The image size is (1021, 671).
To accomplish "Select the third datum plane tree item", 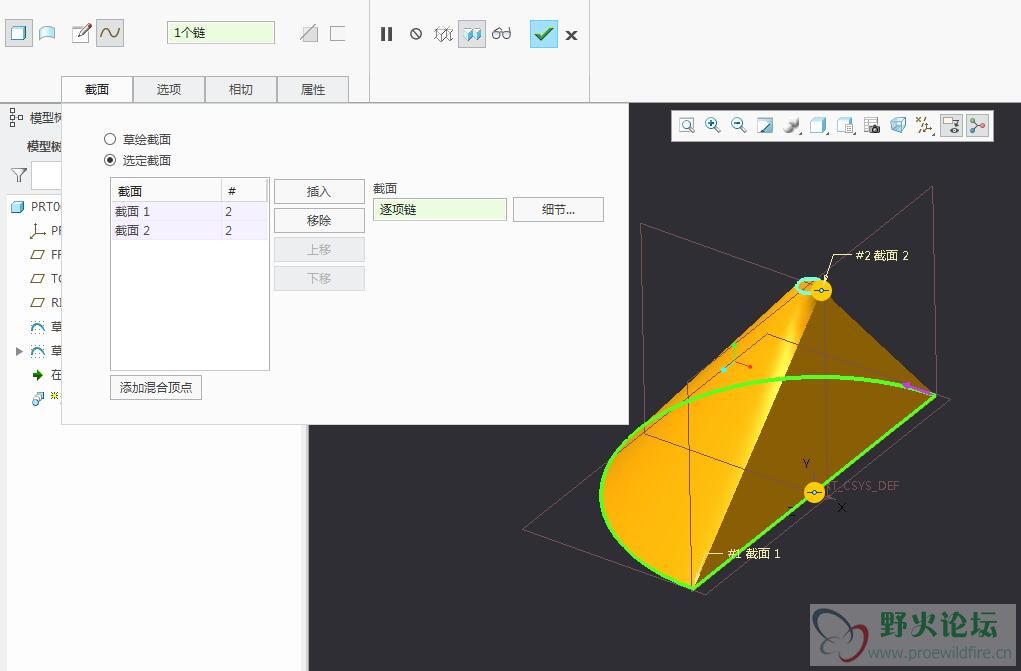I will [46, 302].
